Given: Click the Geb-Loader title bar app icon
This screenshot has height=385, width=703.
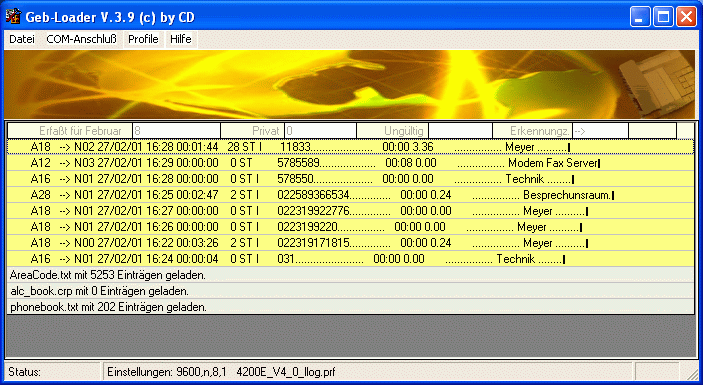Looking at the screenshot, I should [13, 17].
